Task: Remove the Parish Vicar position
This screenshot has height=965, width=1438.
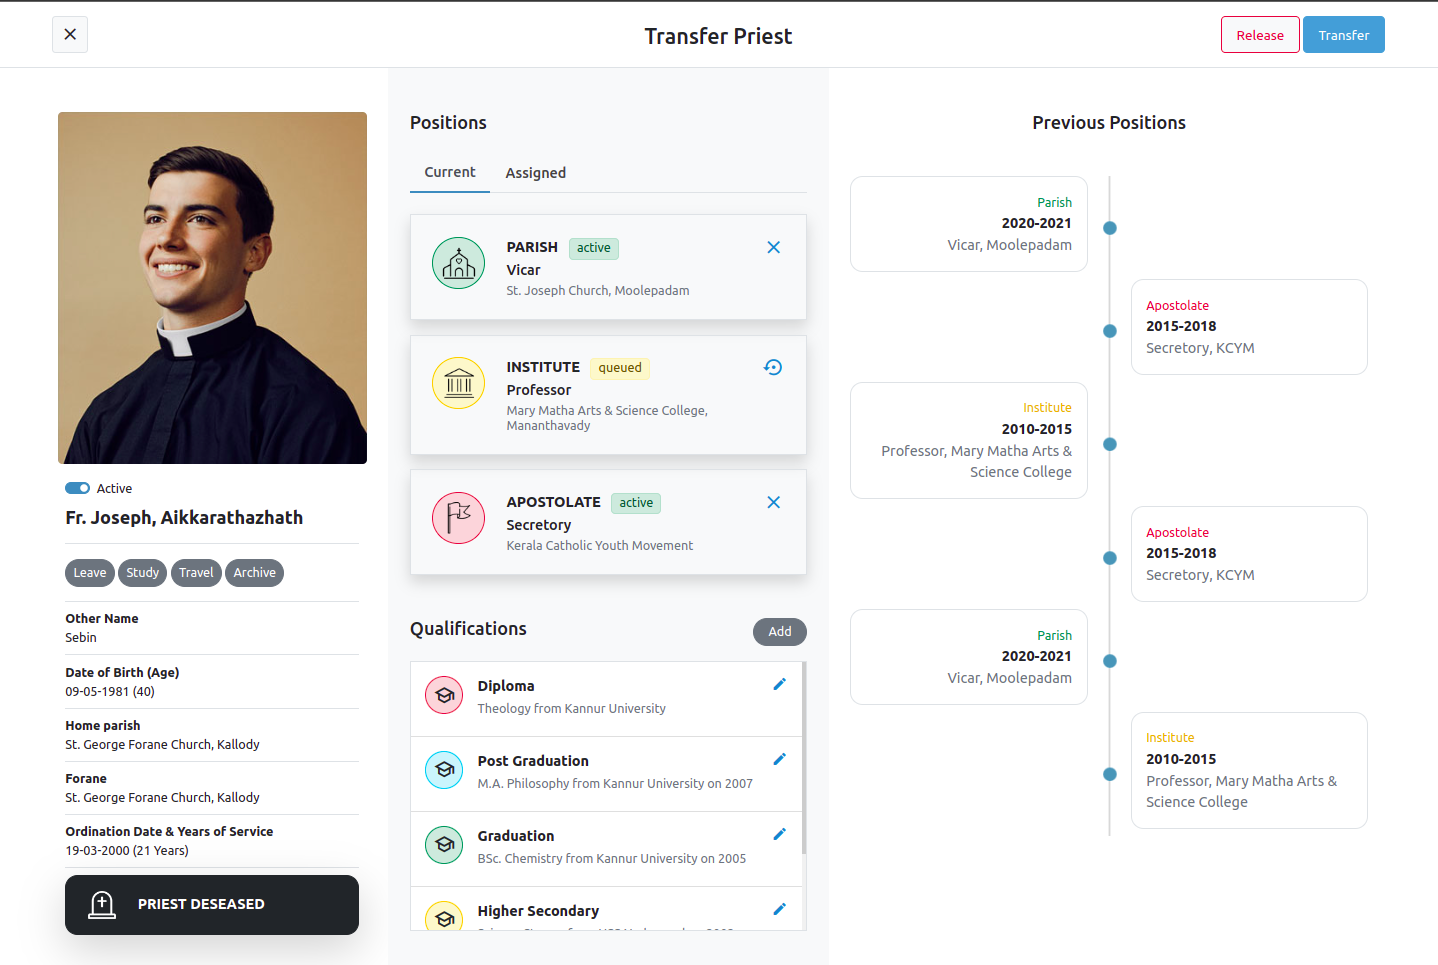Action: (x=773, y=247)
